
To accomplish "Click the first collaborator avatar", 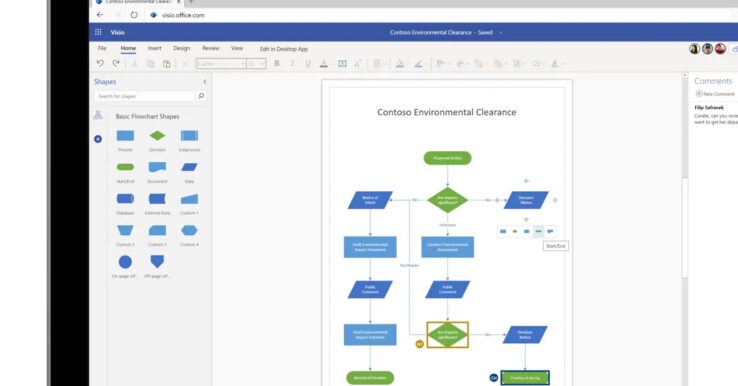I will (x=694, y=48).
